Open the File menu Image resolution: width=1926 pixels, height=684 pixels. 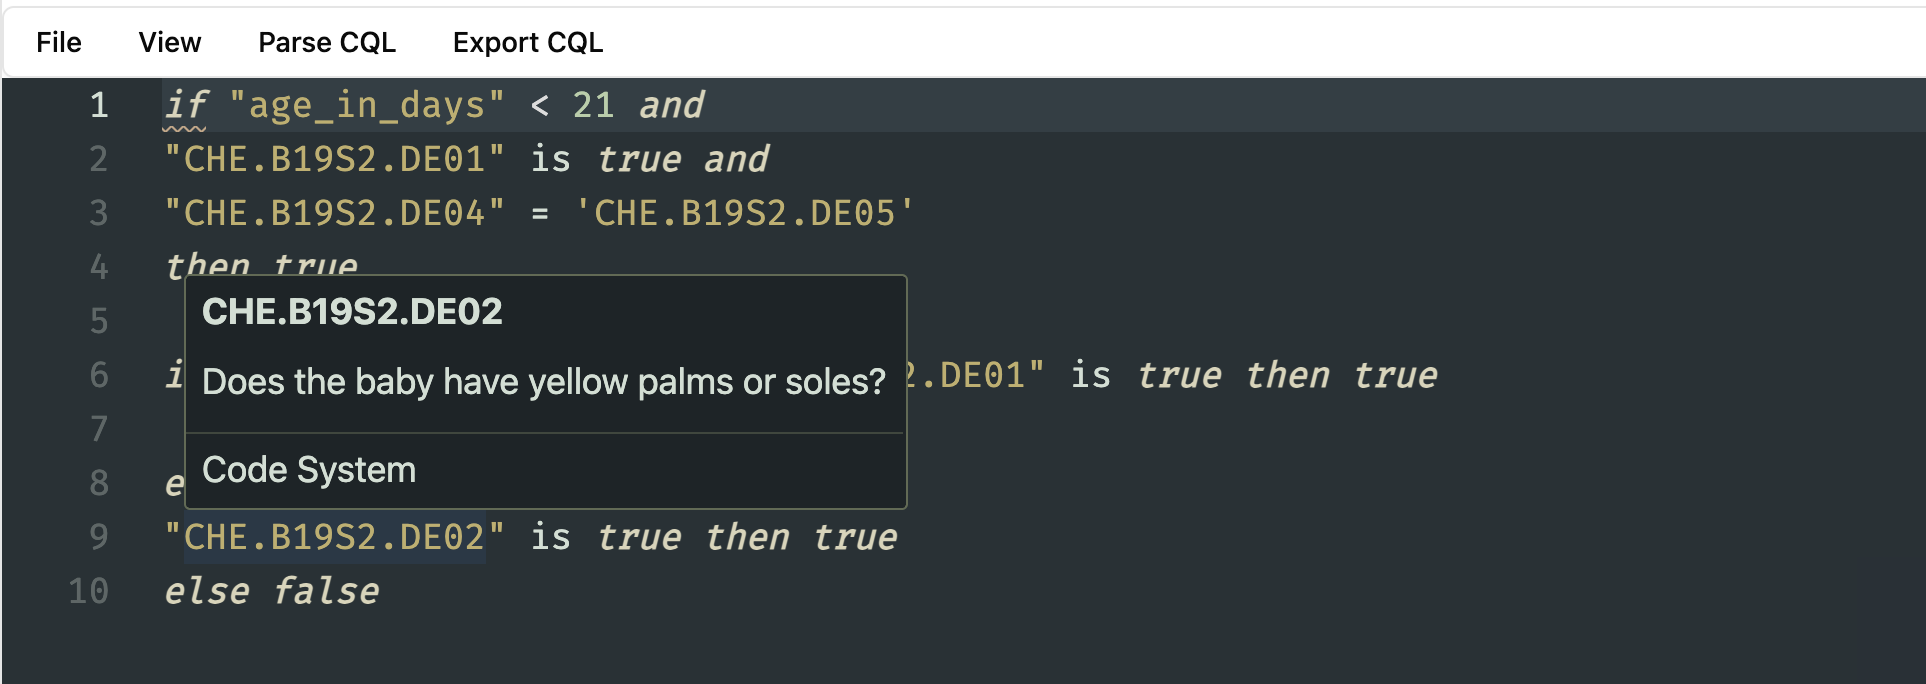pyautogui.click(x=58, y=42)
